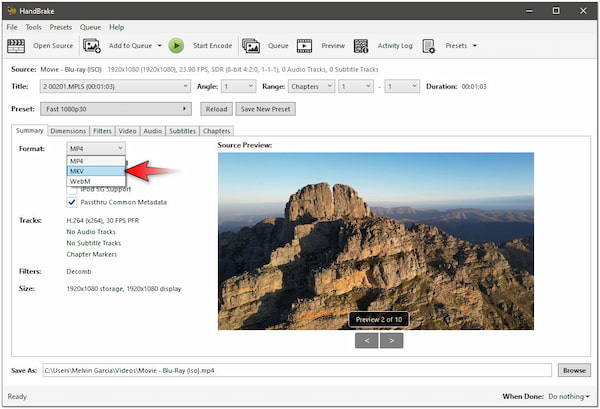Click the H.264 (x264), 30 FPS PFR text

(103, 220)
